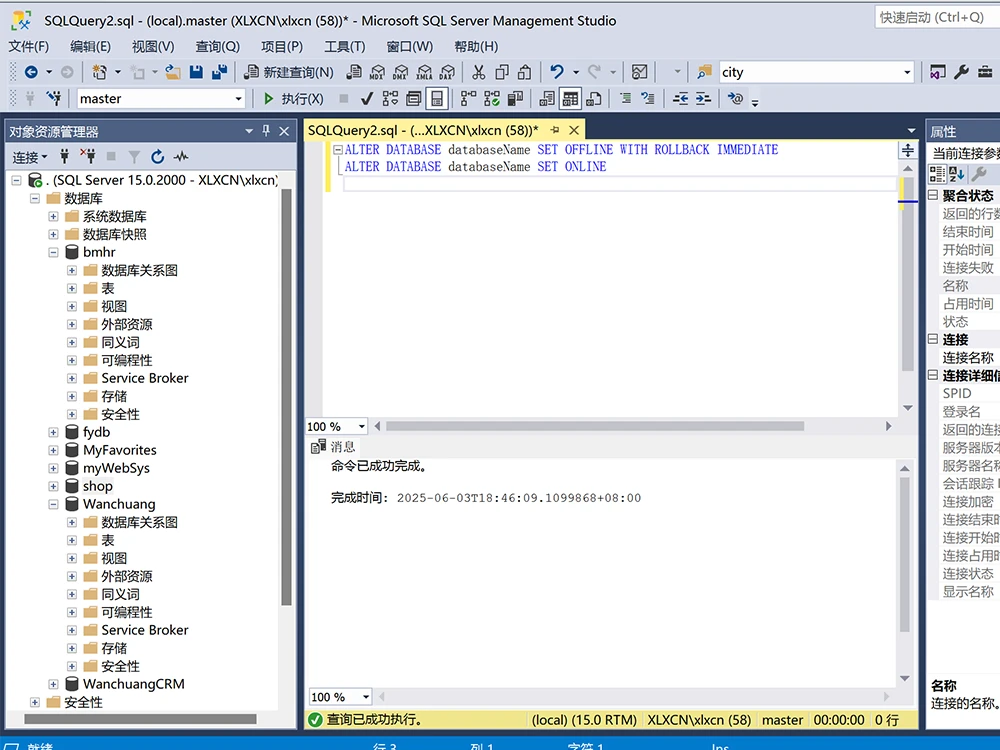
Task: Open the query editor zoom 100 % dropdown
Action: 362,426
